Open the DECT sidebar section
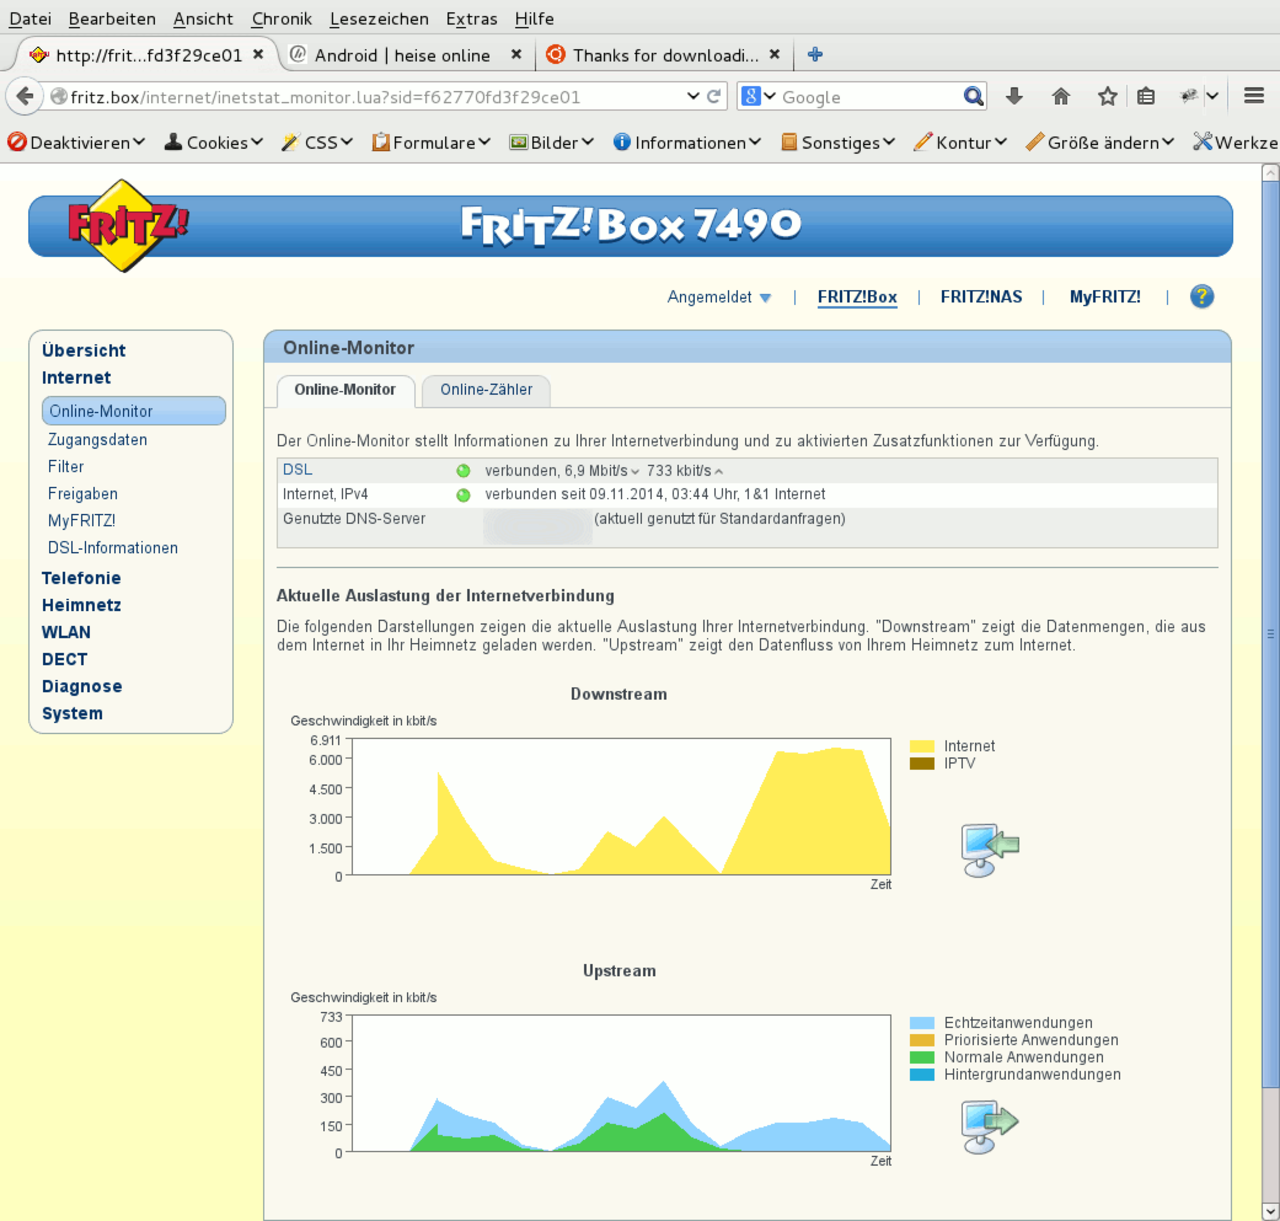Image resolution: width=1280 pixels, height=1221 pixels. 64,659
